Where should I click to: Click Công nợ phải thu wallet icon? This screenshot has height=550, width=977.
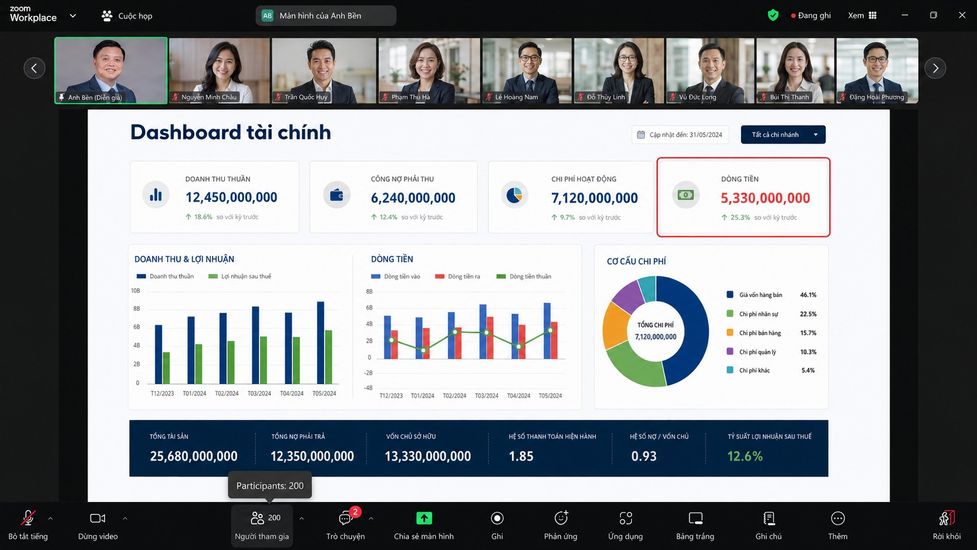point(336,195)
